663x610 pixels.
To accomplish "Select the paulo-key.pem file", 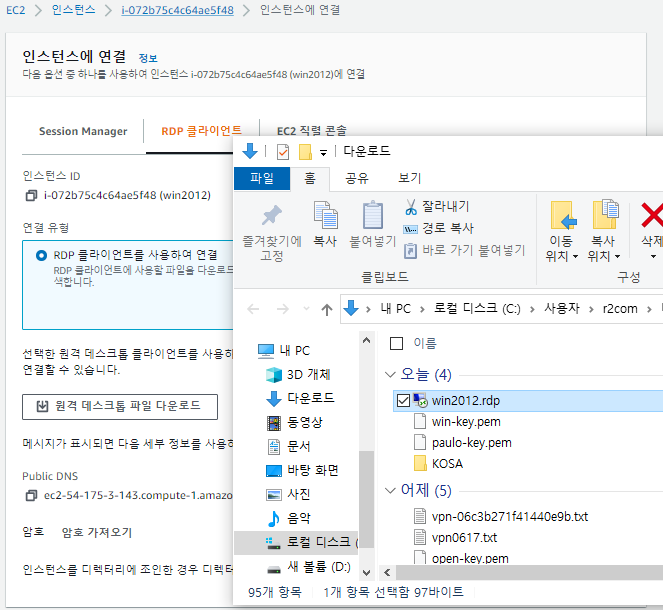I will pos(471,443).
